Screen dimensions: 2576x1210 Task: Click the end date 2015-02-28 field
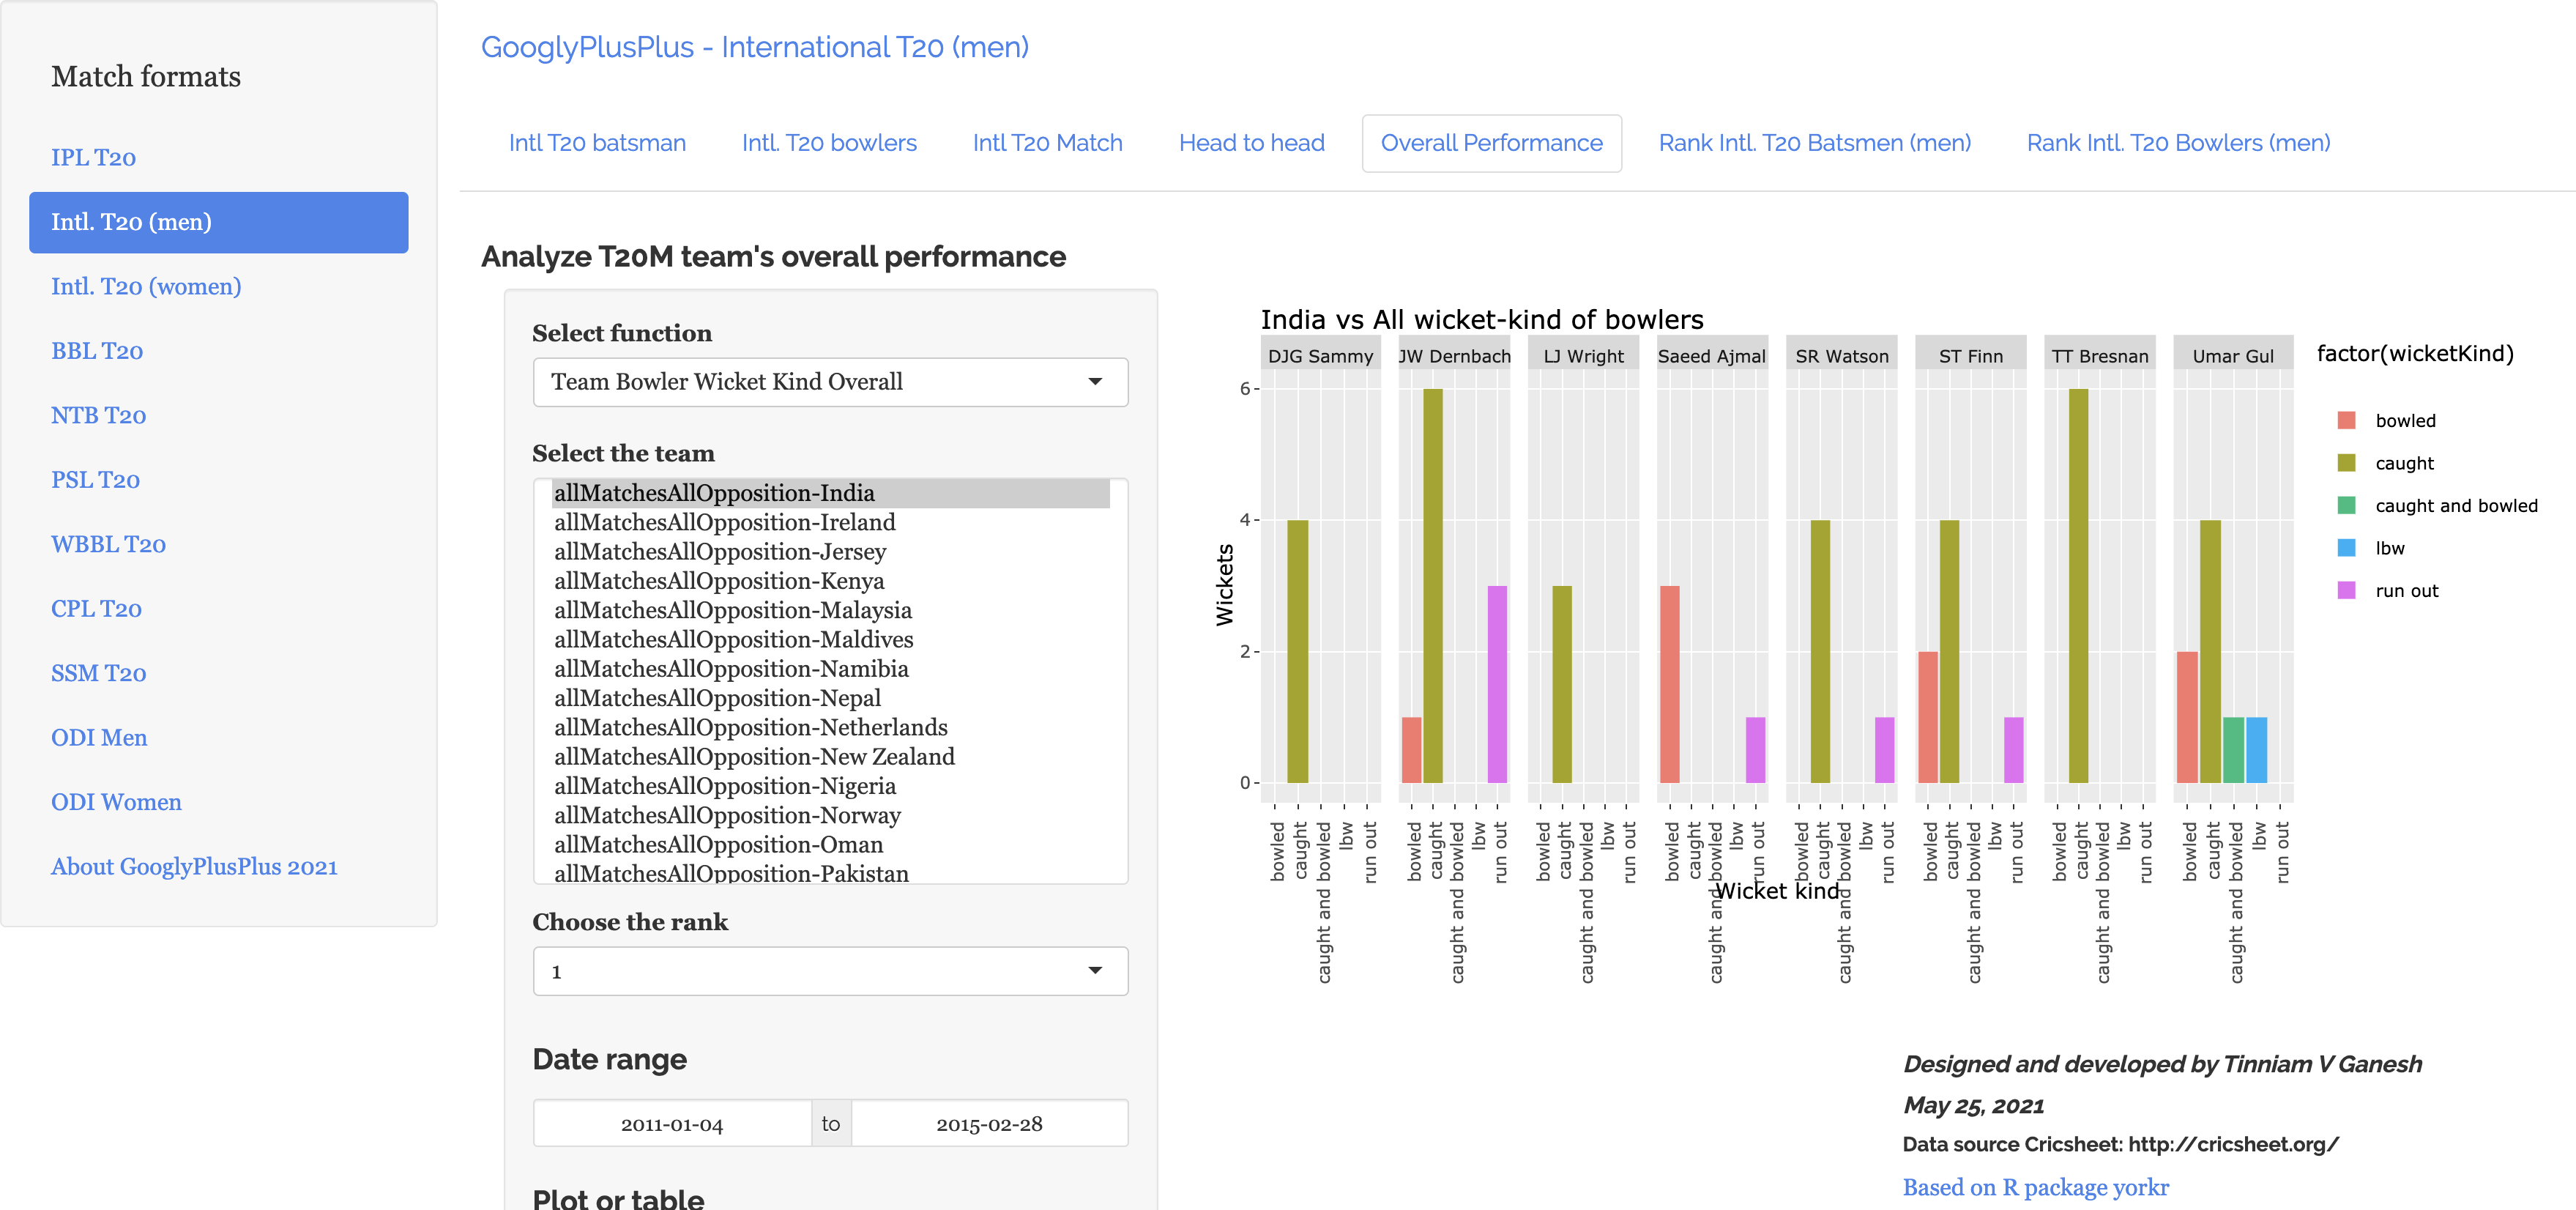[988, 1124]
